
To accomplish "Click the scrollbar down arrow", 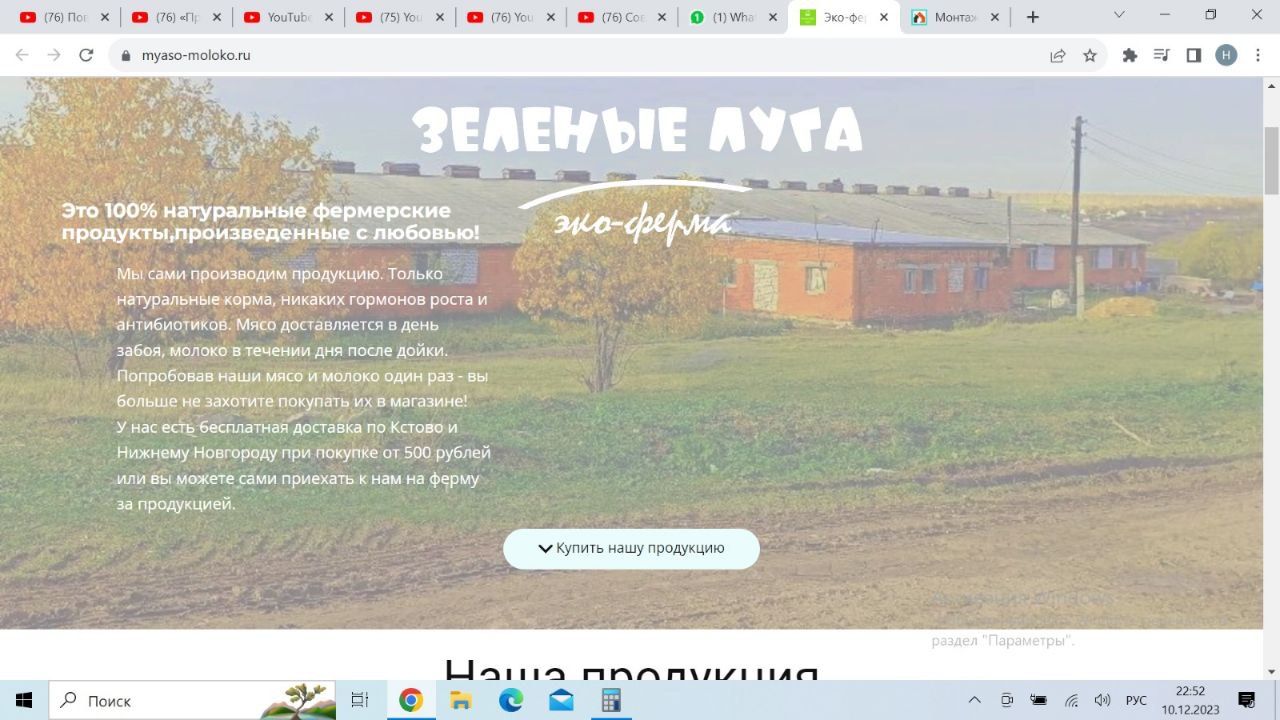I will tap(1271, 671).
